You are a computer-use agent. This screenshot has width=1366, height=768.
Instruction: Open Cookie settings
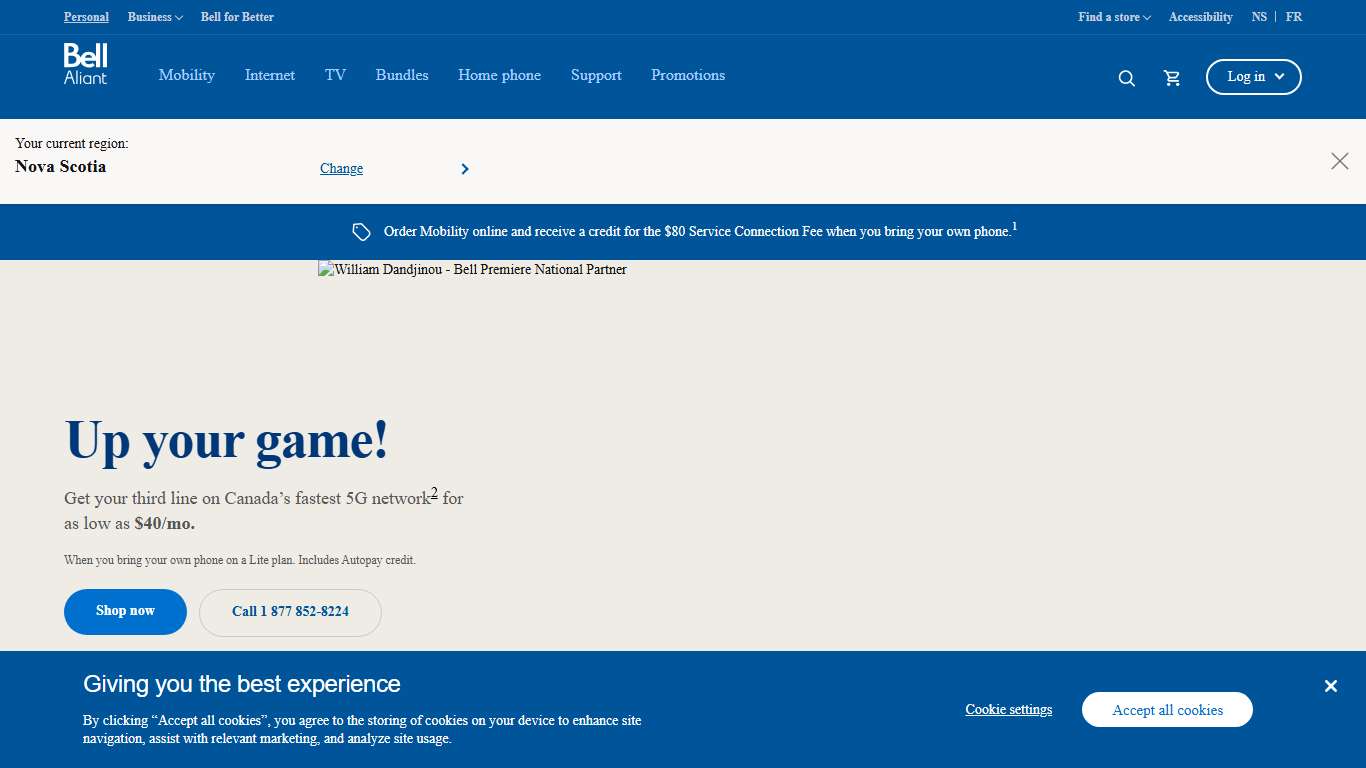pos(1008,709)
